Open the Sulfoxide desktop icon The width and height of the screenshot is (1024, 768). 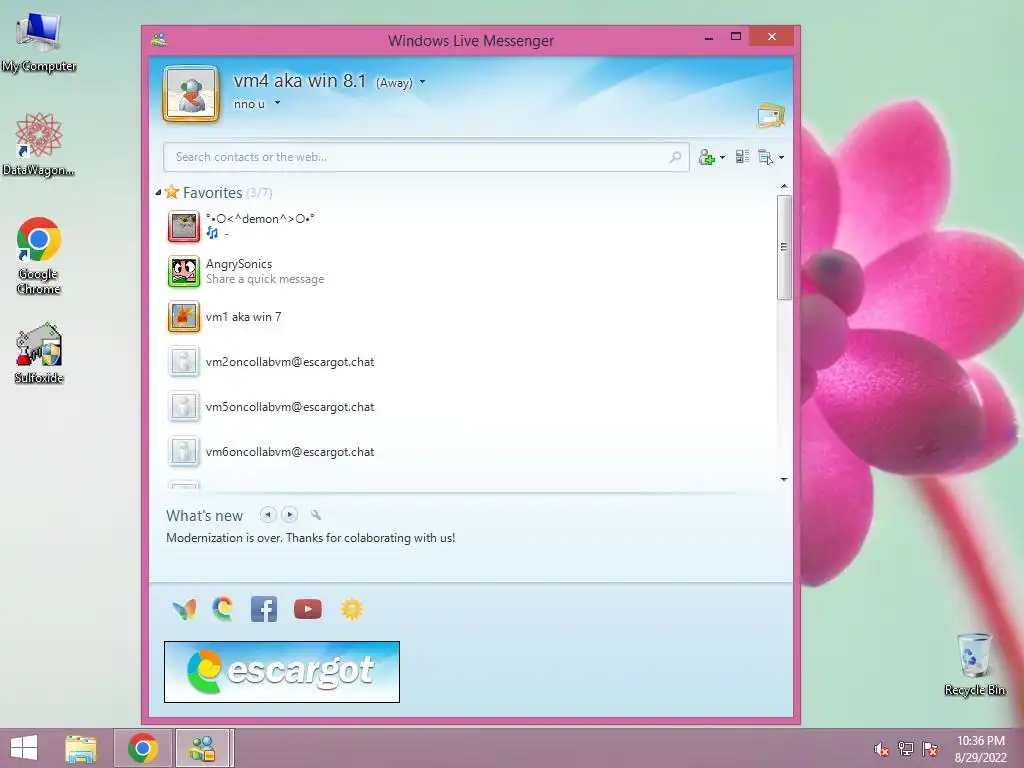(39, 353)
